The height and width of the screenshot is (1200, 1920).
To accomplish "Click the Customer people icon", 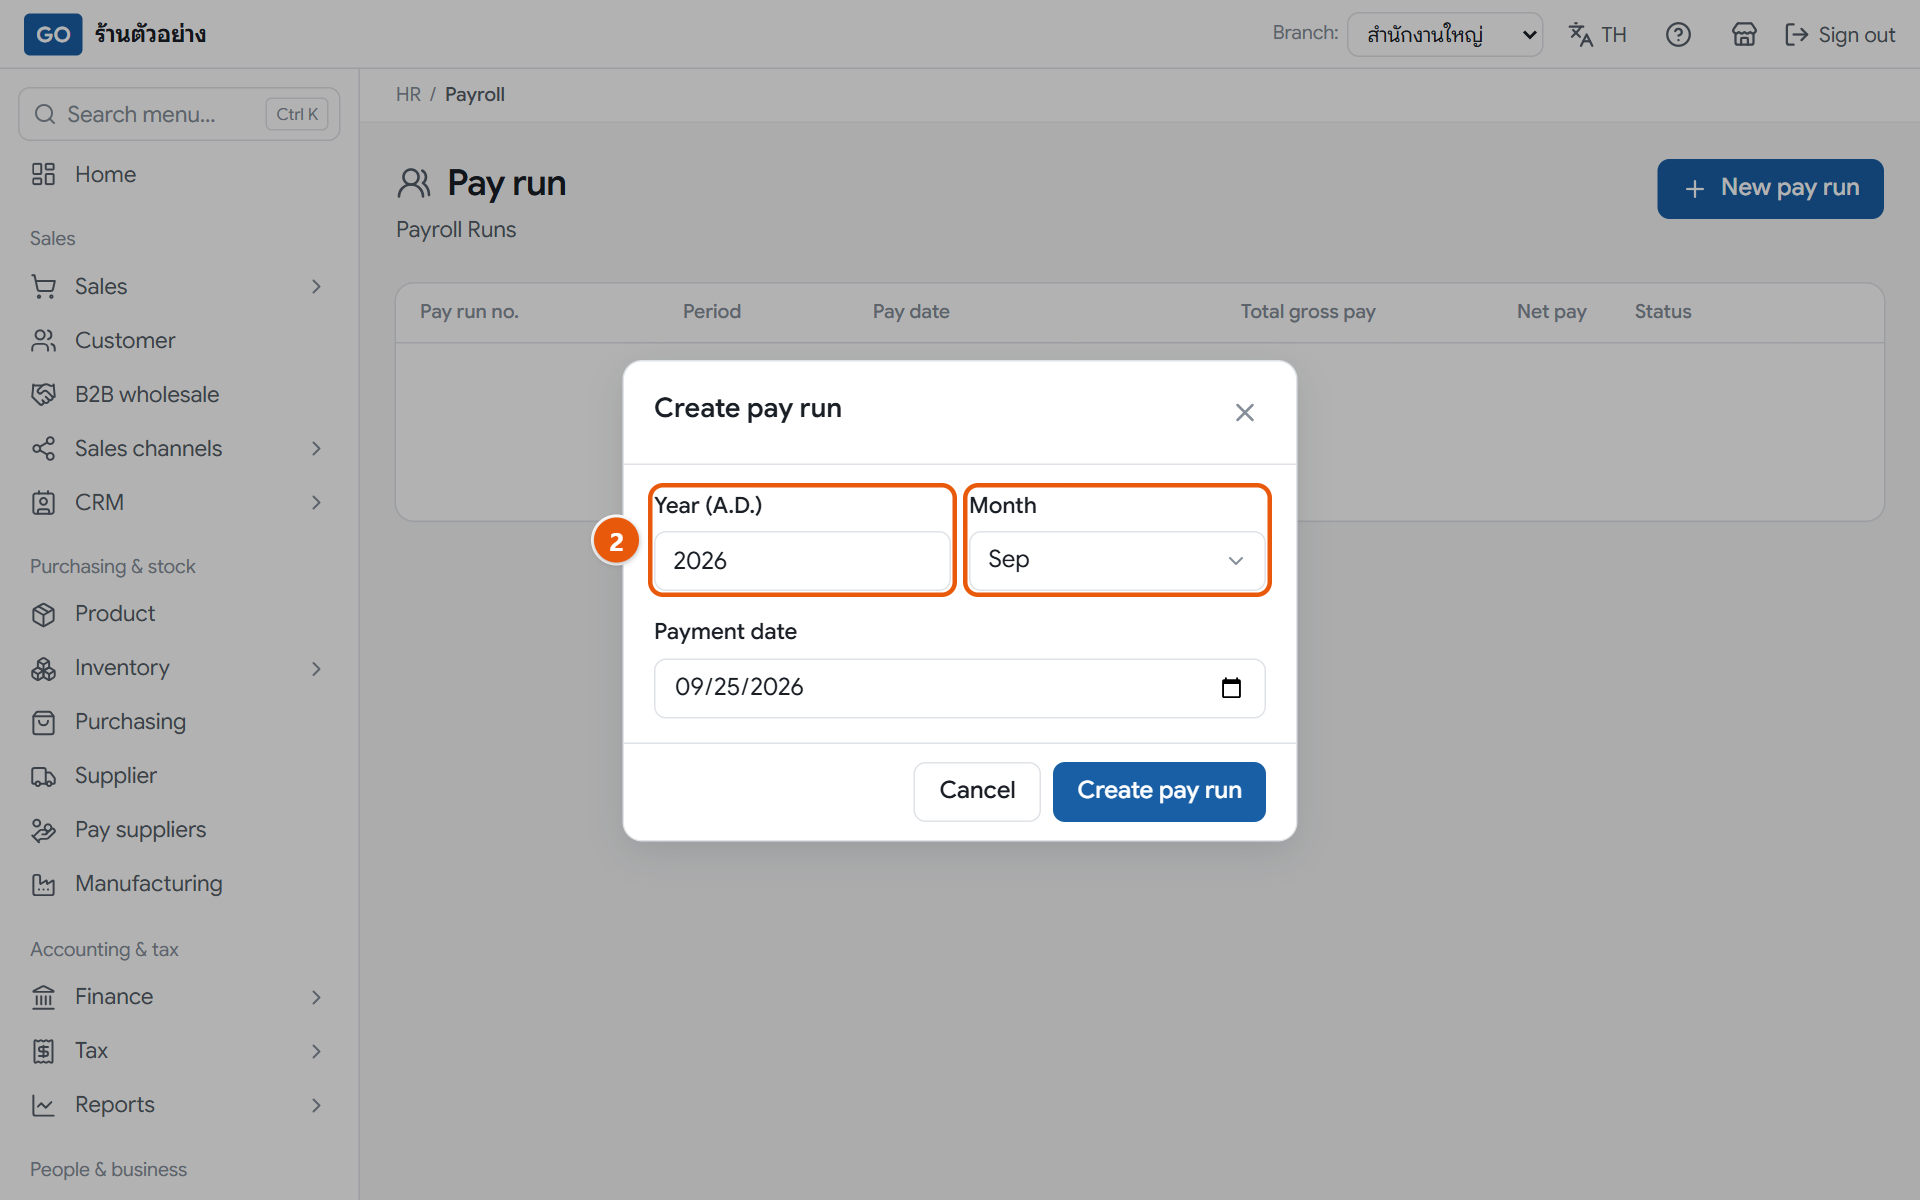I will (x=43, y=340).
